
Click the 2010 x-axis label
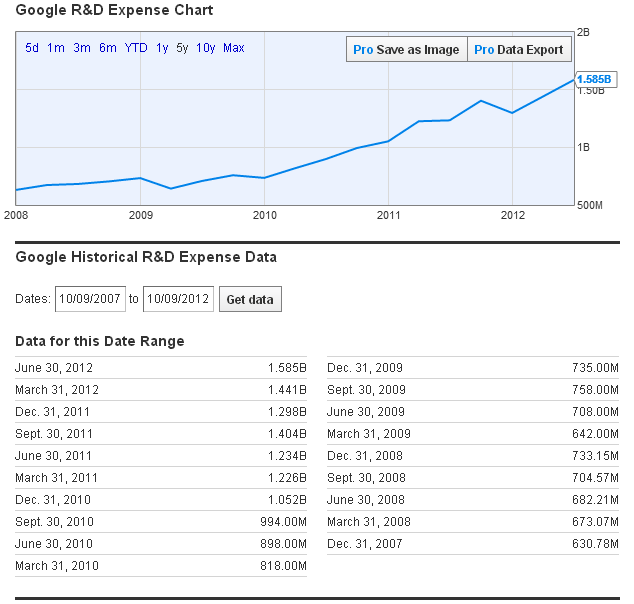pos(264,215)
